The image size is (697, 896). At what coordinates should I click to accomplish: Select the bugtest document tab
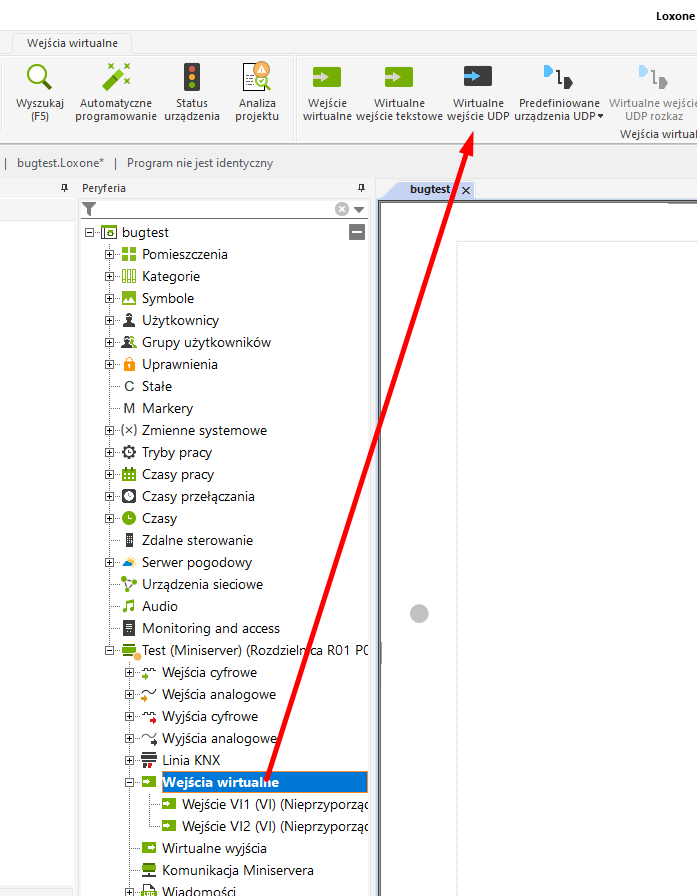click(x=429, y=189)
